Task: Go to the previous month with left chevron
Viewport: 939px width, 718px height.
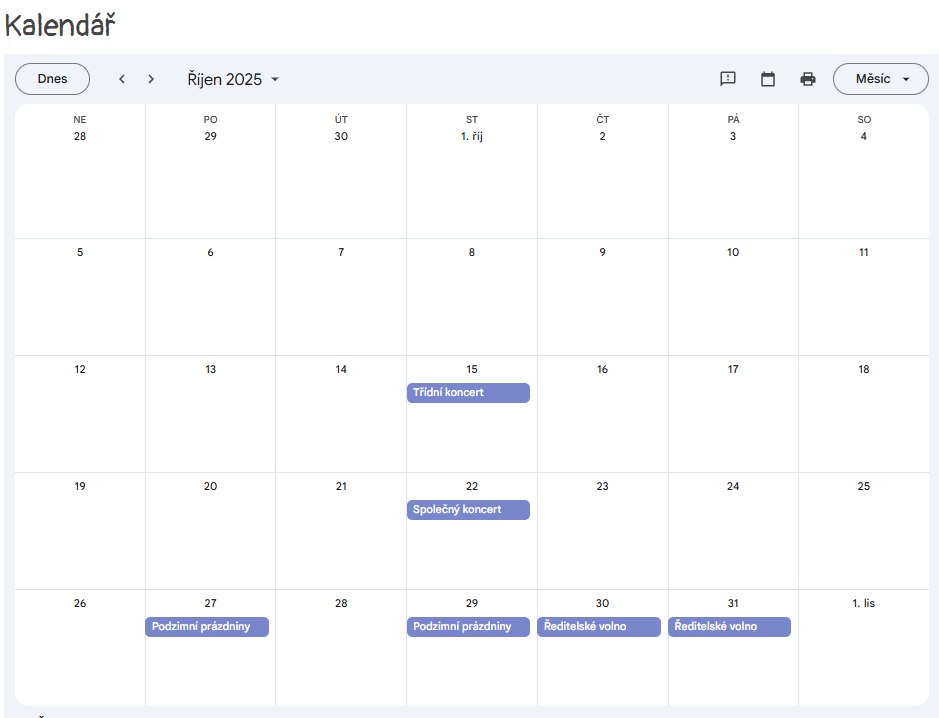Action: point(122,79)
